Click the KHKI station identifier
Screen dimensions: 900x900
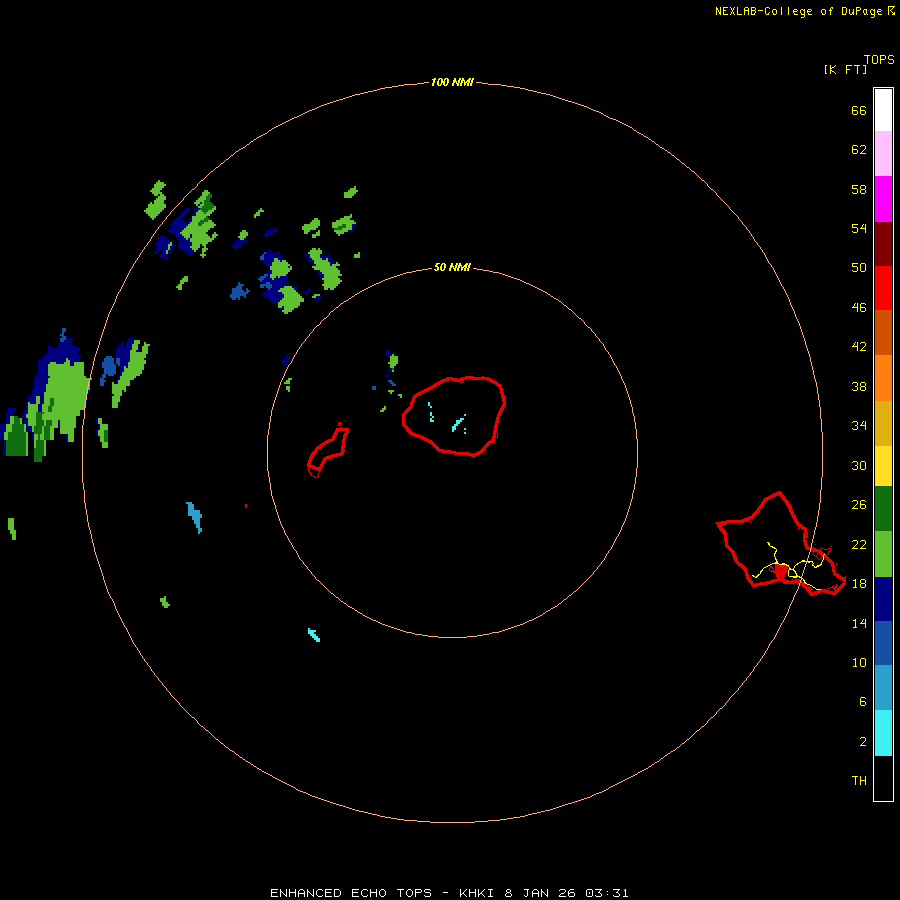click(x=476, y=893)
